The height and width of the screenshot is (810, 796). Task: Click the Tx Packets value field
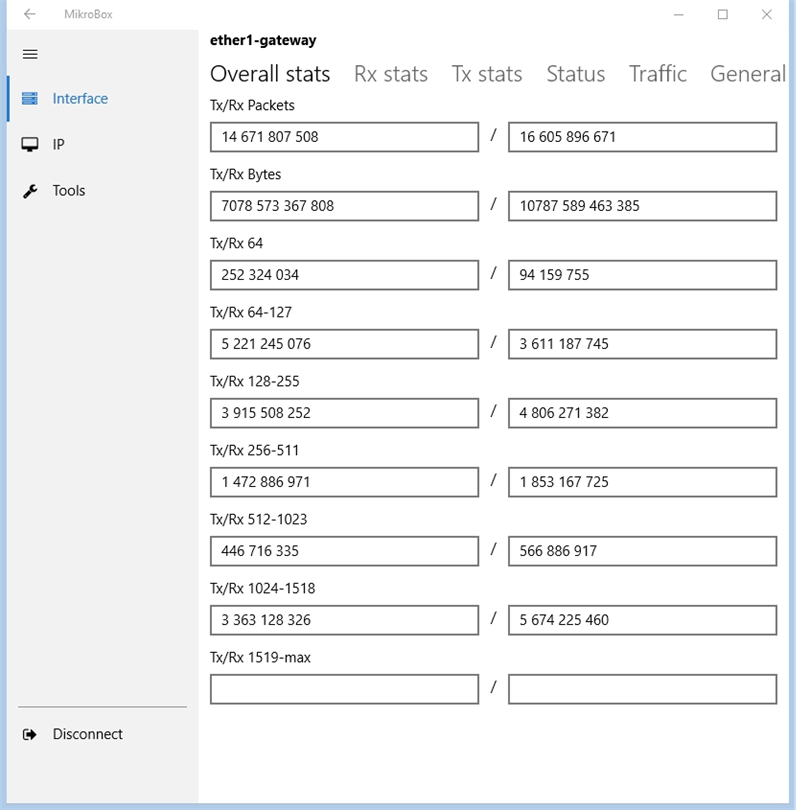coord(344,137)
